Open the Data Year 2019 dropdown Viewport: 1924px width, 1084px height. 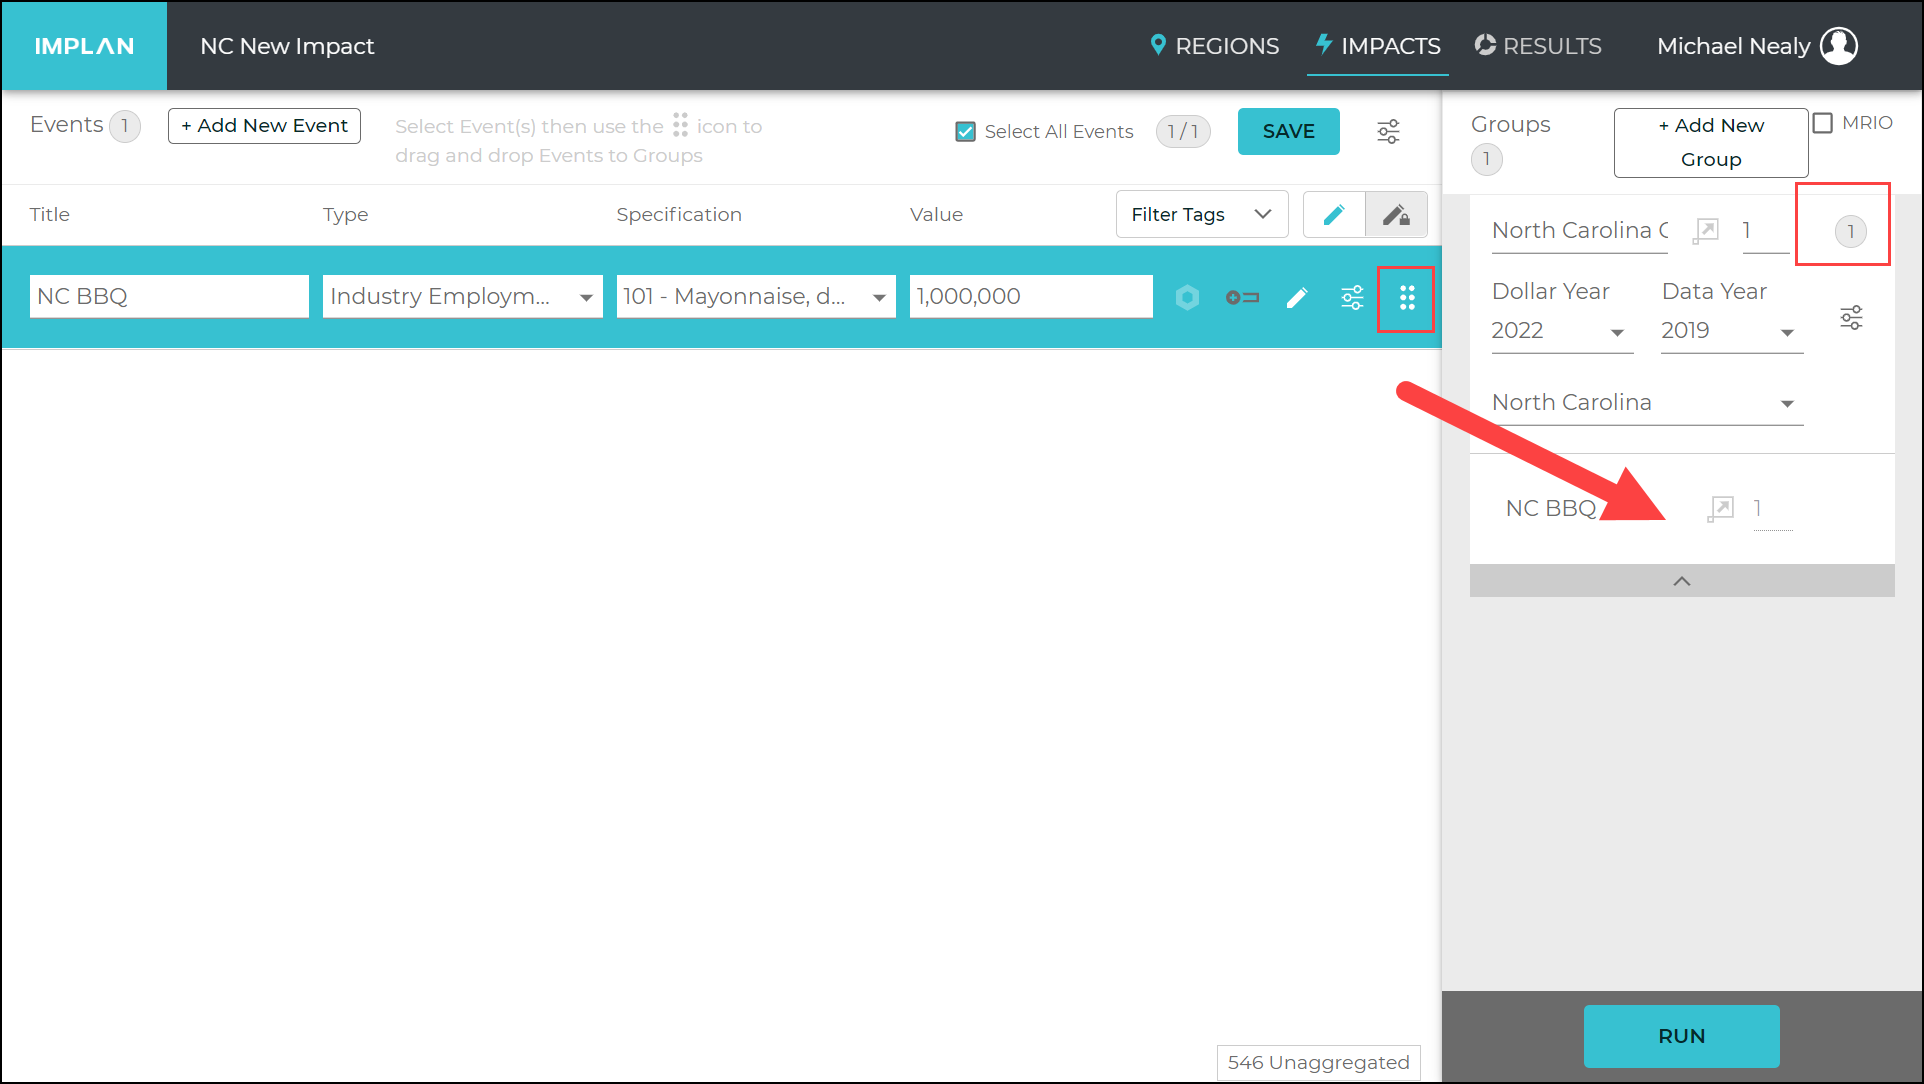pyautogui.click(x=1732, y=331)
